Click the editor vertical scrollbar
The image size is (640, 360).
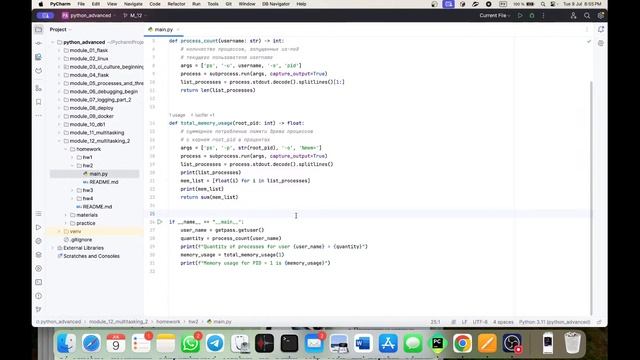[x=591, y=198]
